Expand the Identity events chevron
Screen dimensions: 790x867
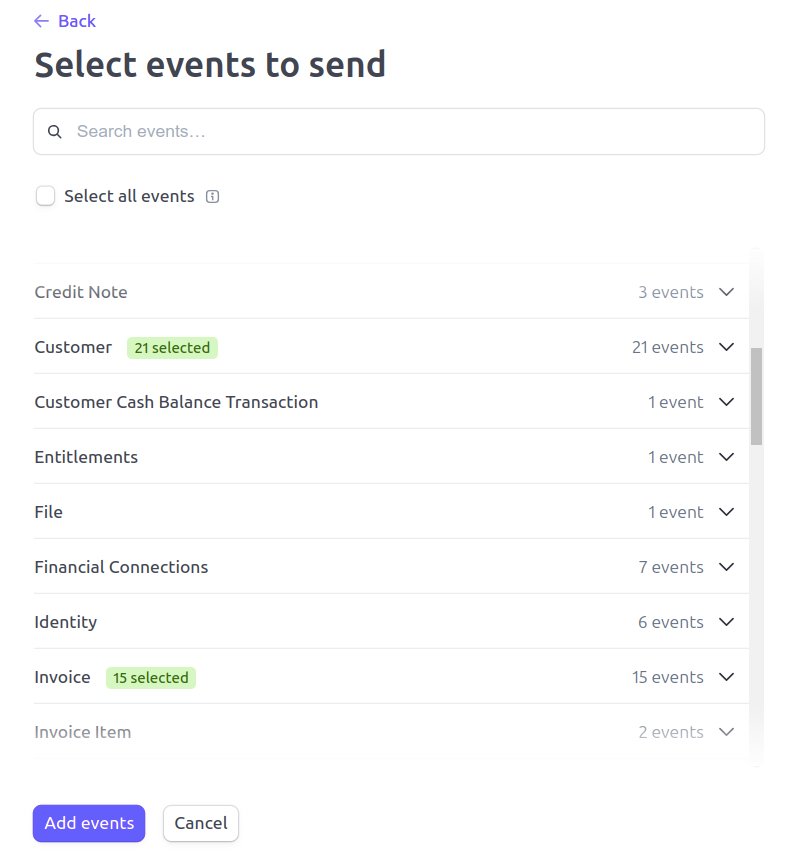point(727,623)
